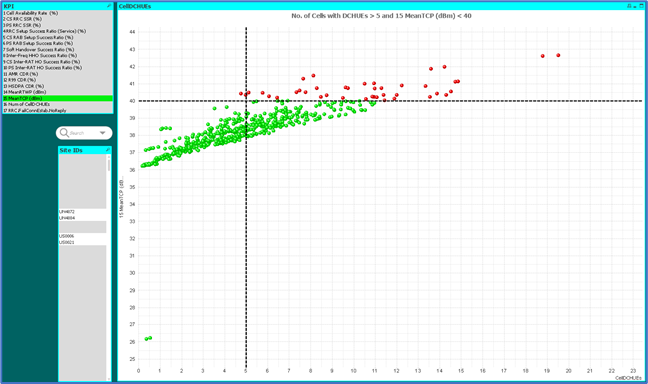
Task: Select KPI '13 HSDPA CDR (%)'
Action: coord(57,86)
